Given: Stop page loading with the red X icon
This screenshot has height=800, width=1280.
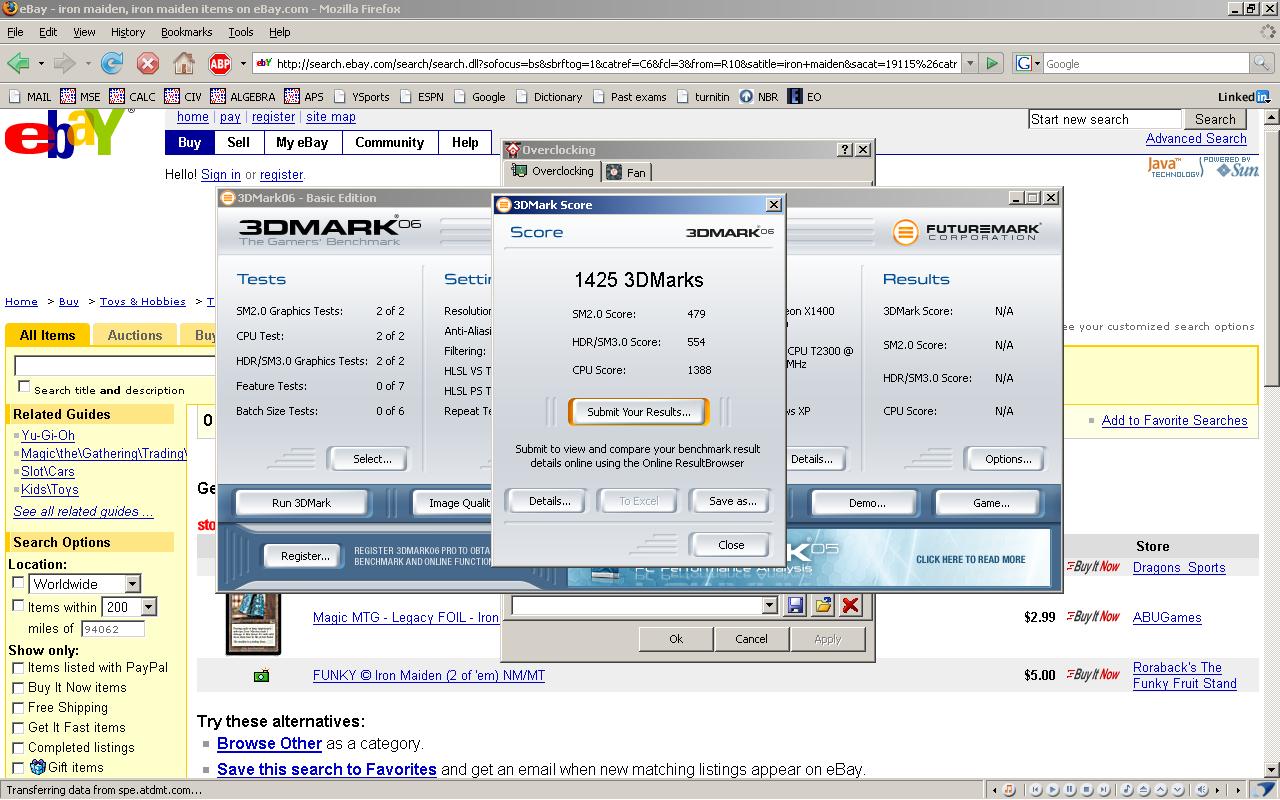Looking at the screenshot, I should (147, 63).
